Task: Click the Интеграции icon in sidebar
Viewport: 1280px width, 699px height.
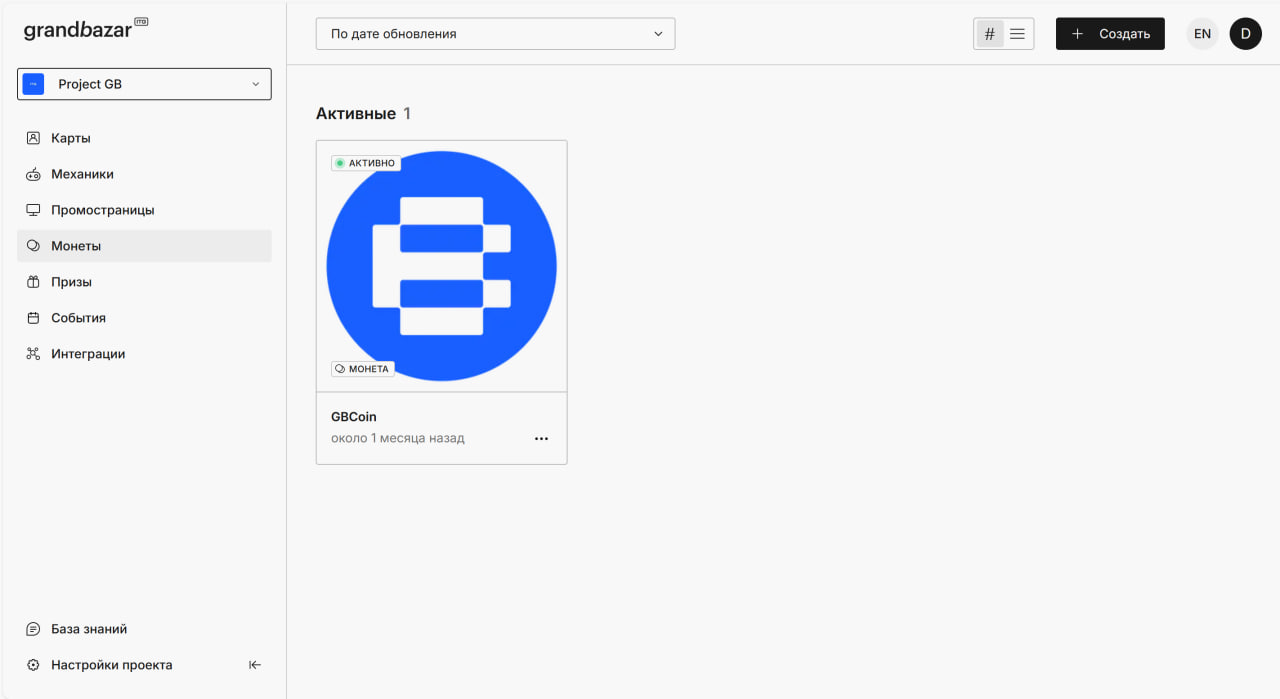Action: point(33,354)
